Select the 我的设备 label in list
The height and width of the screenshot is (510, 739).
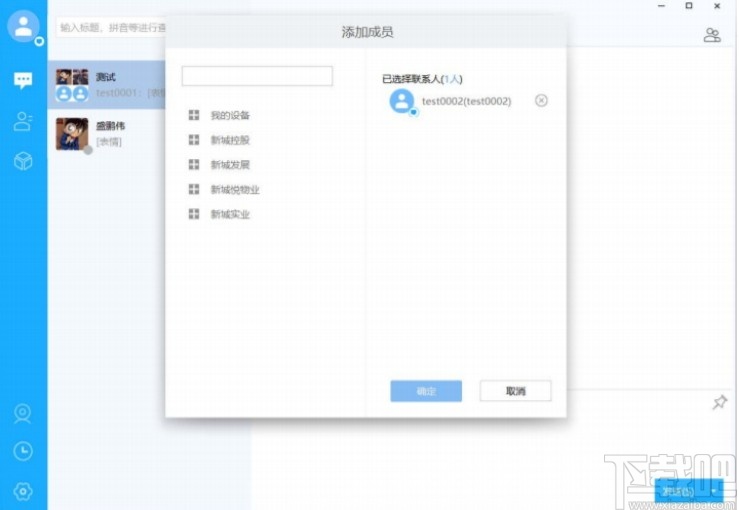pyautogui.click(x=230, y=115)
